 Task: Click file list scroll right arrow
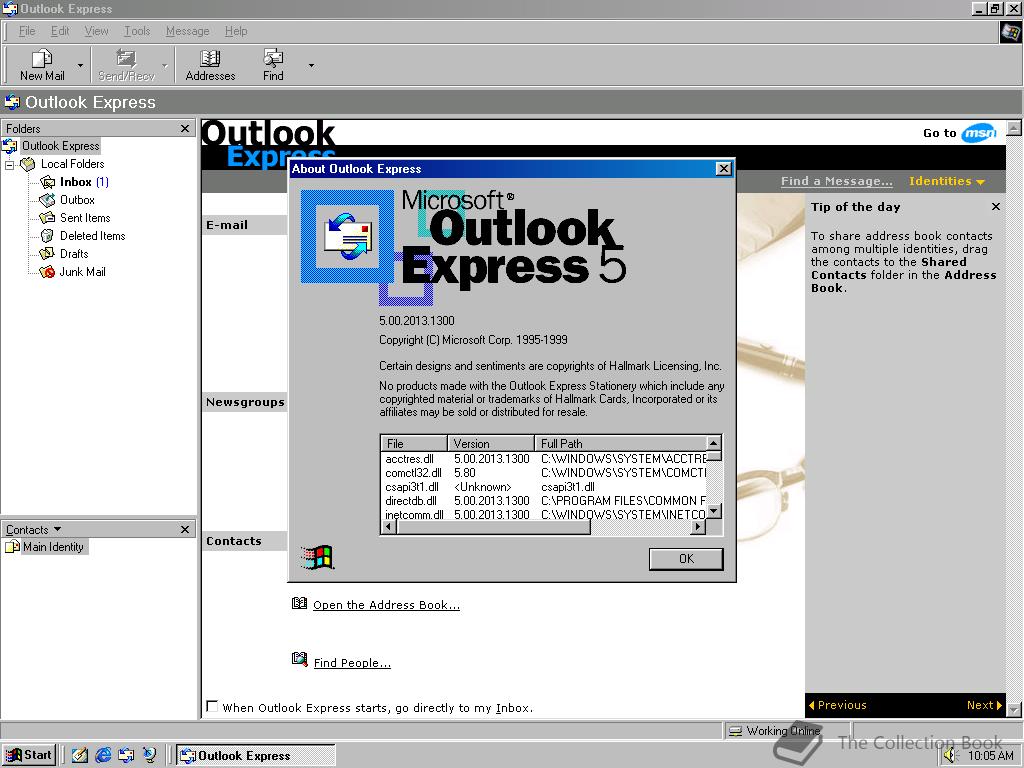[698, 526]
